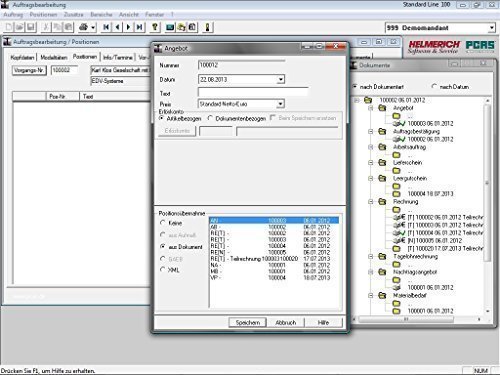Select the Angebot folder icon in Dokumente tree
Viewport: 500px width, 375px height.
coord(382,108)
